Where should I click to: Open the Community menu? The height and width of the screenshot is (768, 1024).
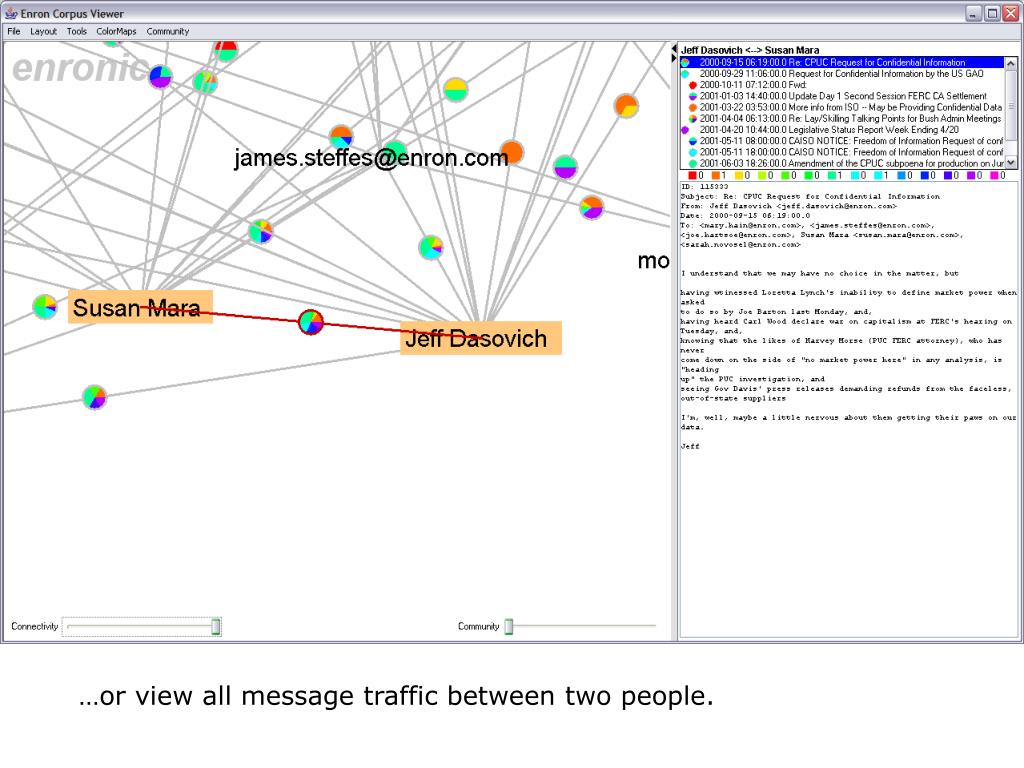pyautogui.click(x=167, y=31)
